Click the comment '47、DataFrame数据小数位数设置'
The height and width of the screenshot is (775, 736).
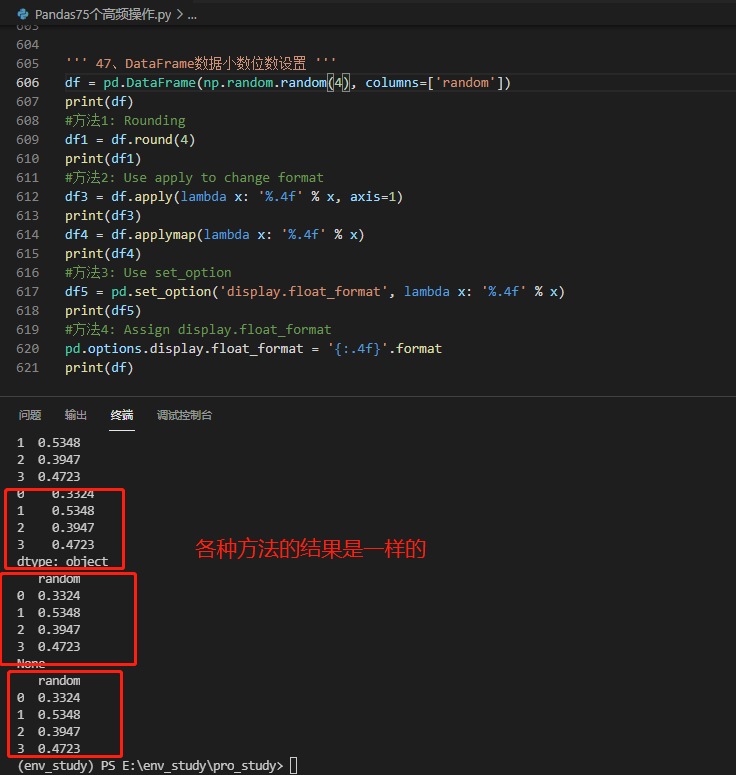(x=201, y=64)
